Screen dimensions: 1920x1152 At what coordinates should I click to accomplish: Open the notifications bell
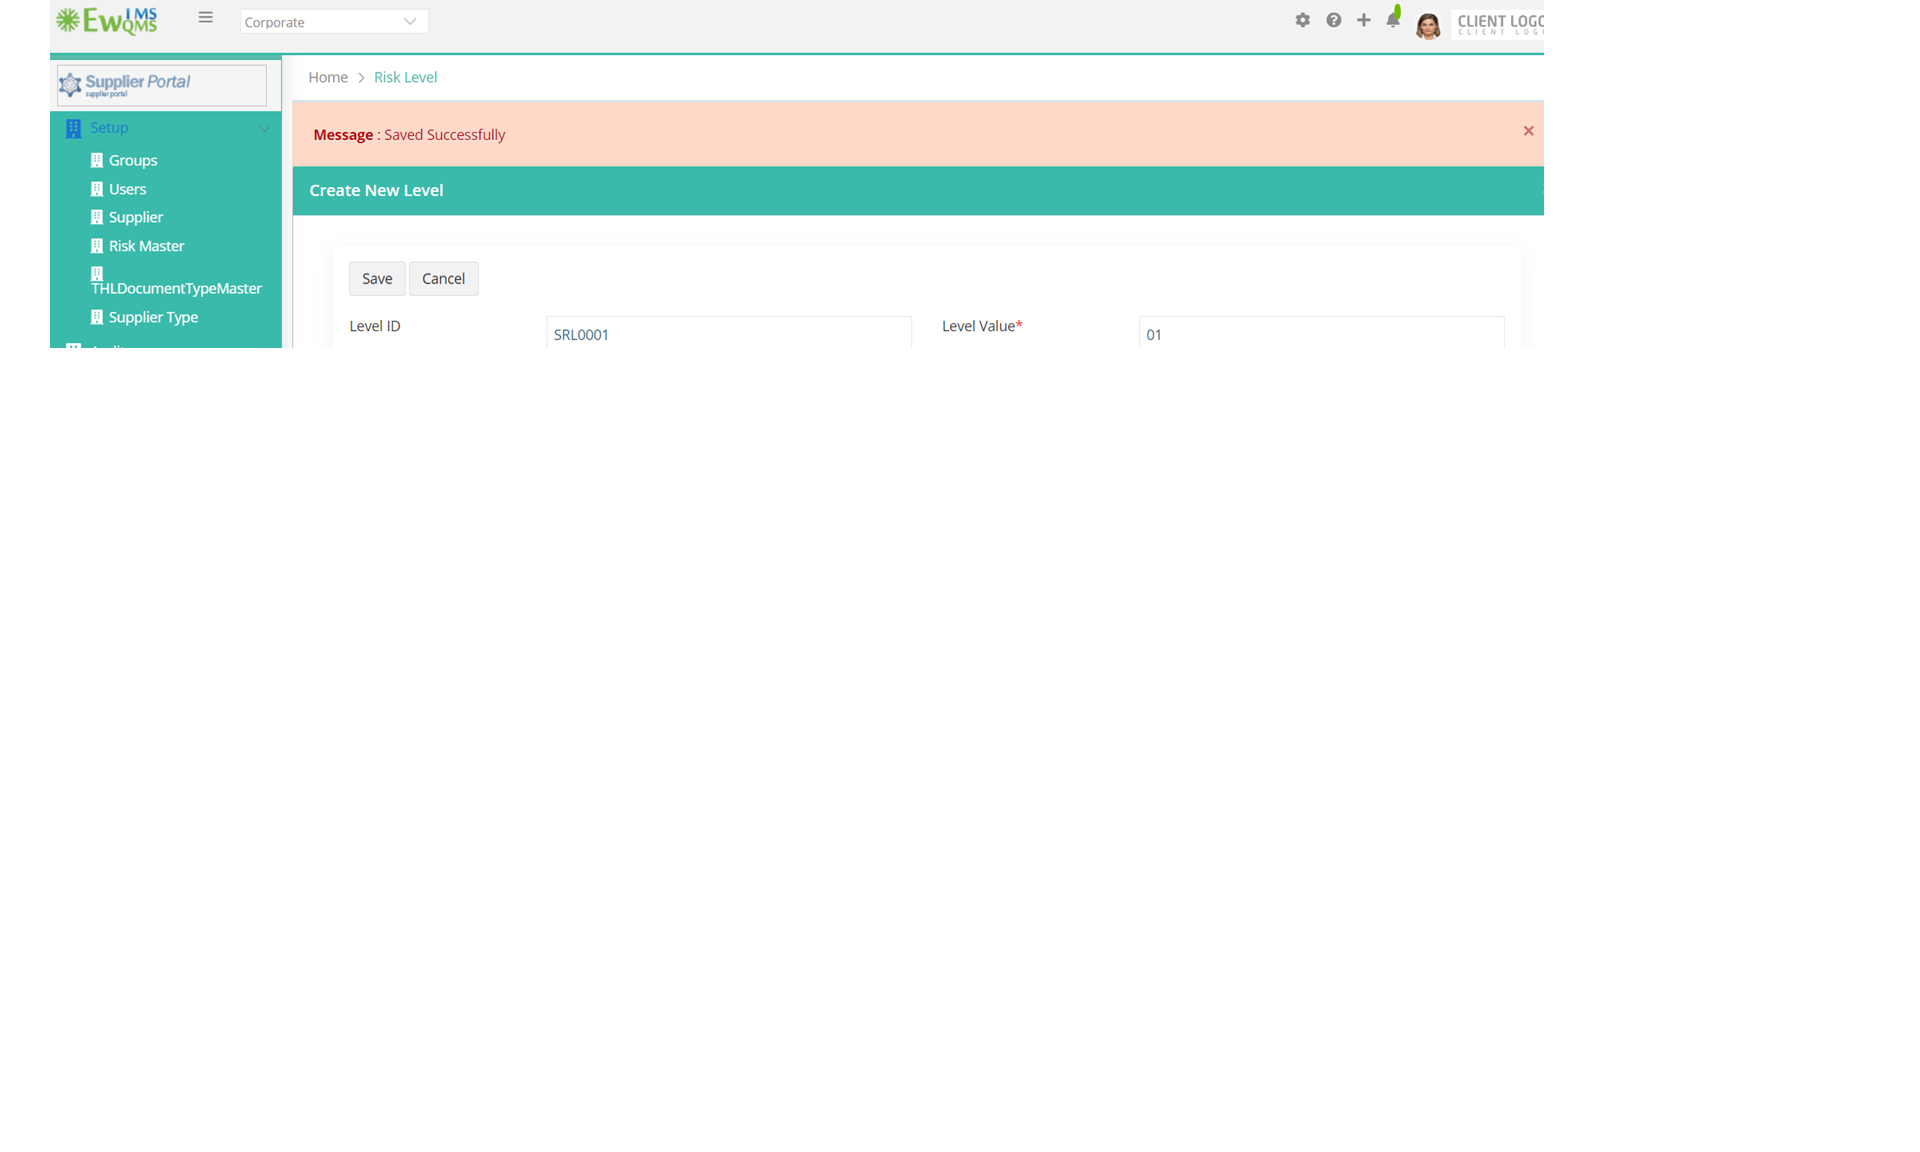pyautogui.click(x=1393, y=19)
